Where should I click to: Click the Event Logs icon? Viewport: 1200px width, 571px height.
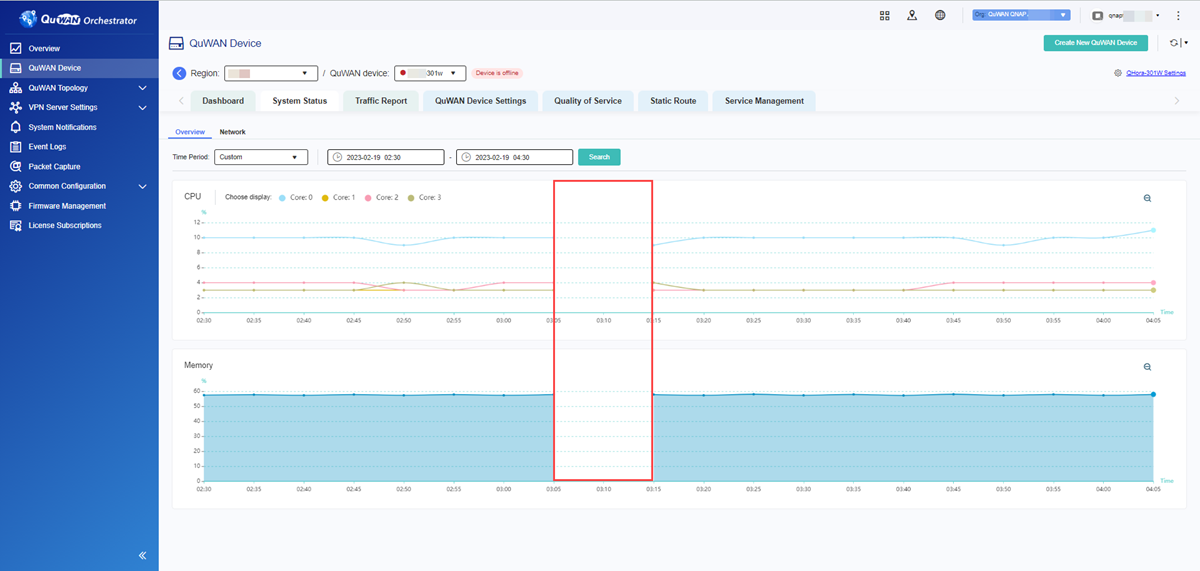pyautogui.click(x=15, y=147)
